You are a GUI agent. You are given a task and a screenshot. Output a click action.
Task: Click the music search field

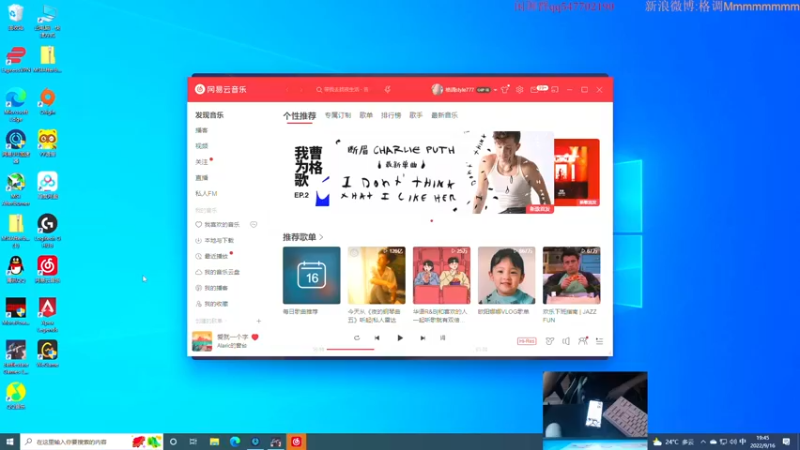346,90
